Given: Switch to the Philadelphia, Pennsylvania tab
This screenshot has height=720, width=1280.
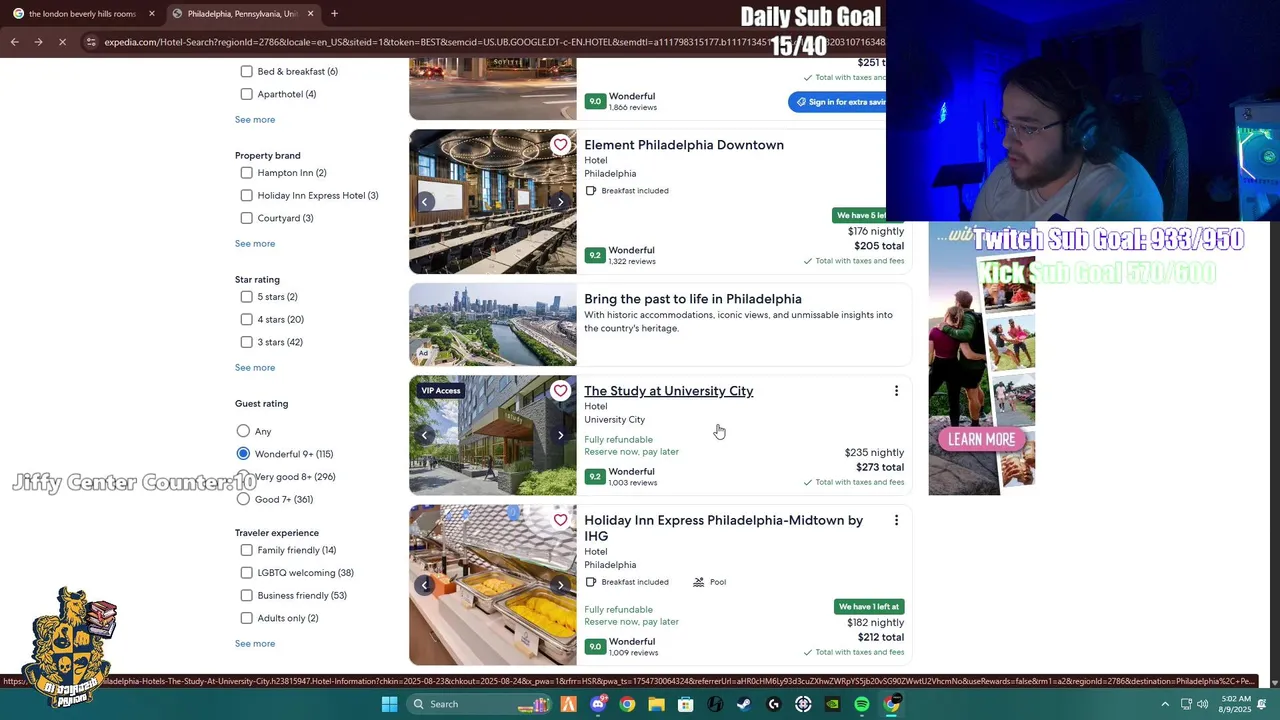Looking at the screenshot, I should click(x=243, y=14).
